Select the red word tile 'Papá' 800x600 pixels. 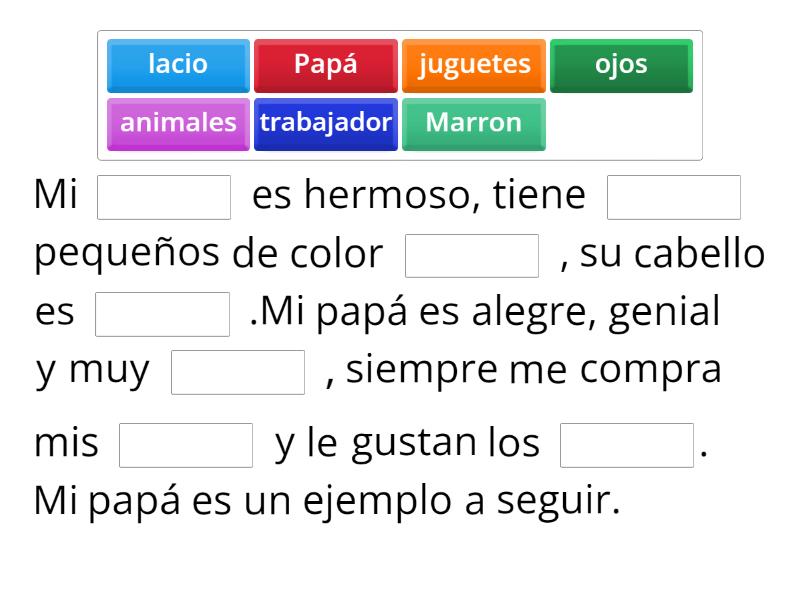click(x=324, y=65)
